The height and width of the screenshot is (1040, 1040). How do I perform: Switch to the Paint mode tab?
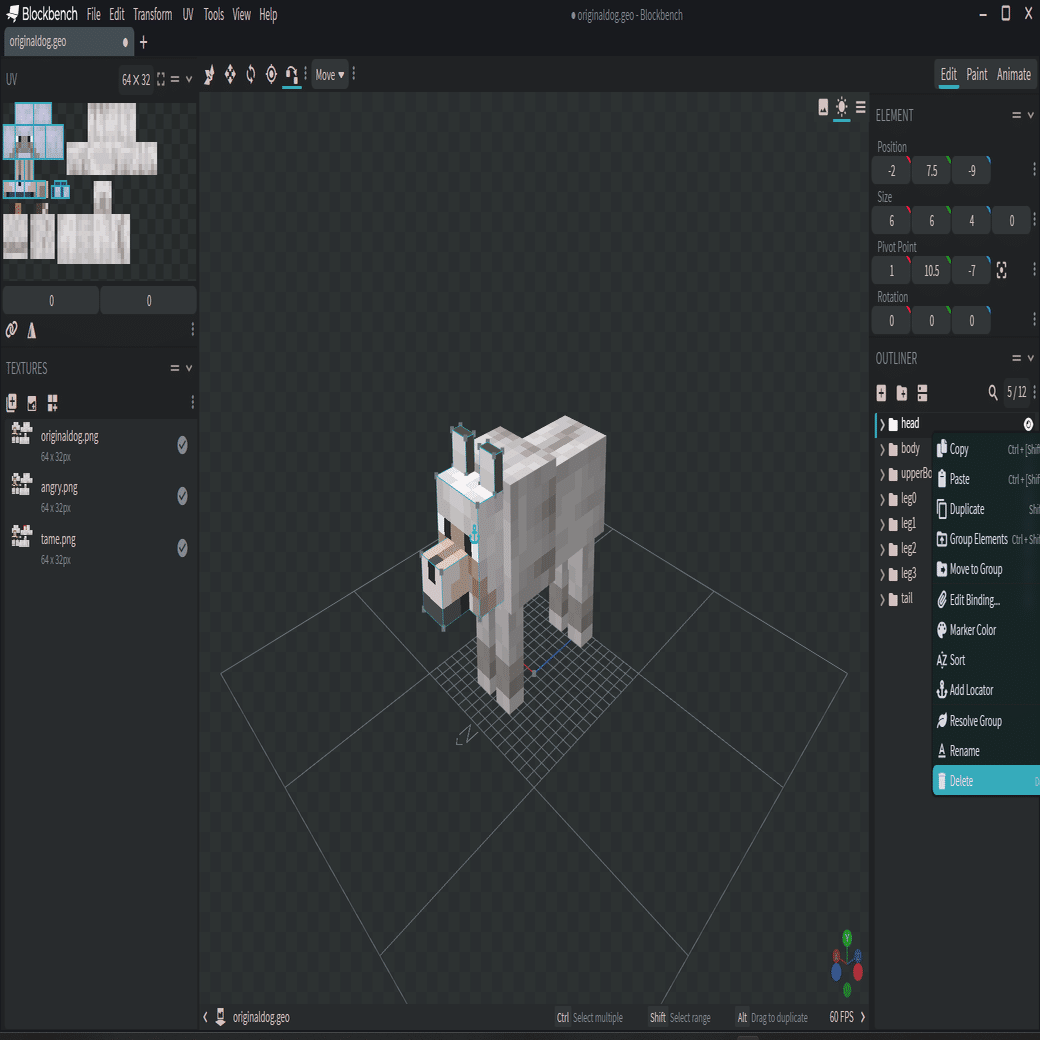(x=976, y=74)
